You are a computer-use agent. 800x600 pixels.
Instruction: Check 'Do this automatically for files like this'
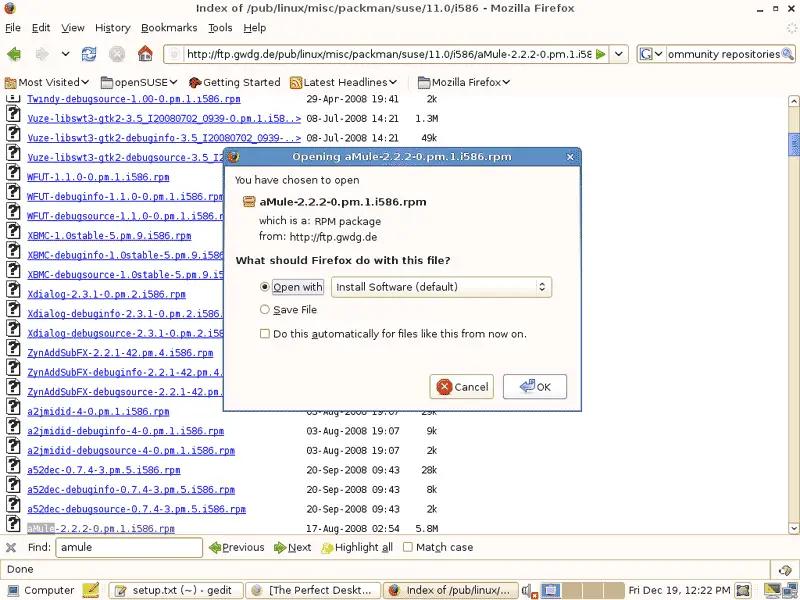point(265,334)
